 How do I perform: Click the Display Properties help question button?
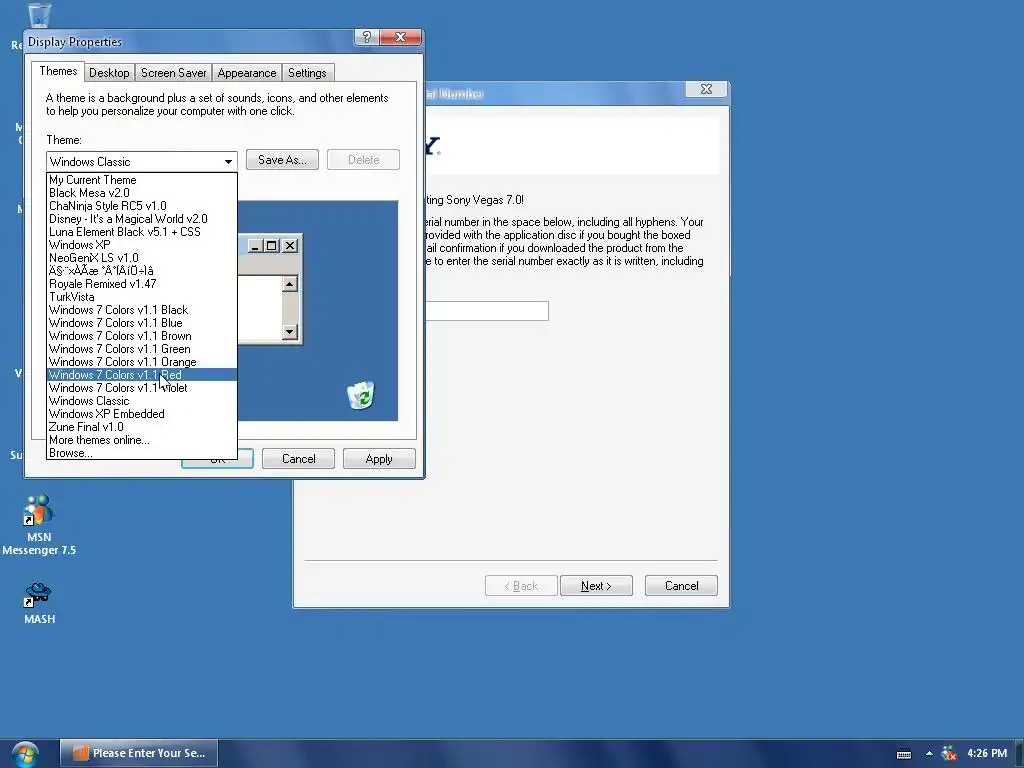click(366, 37)
